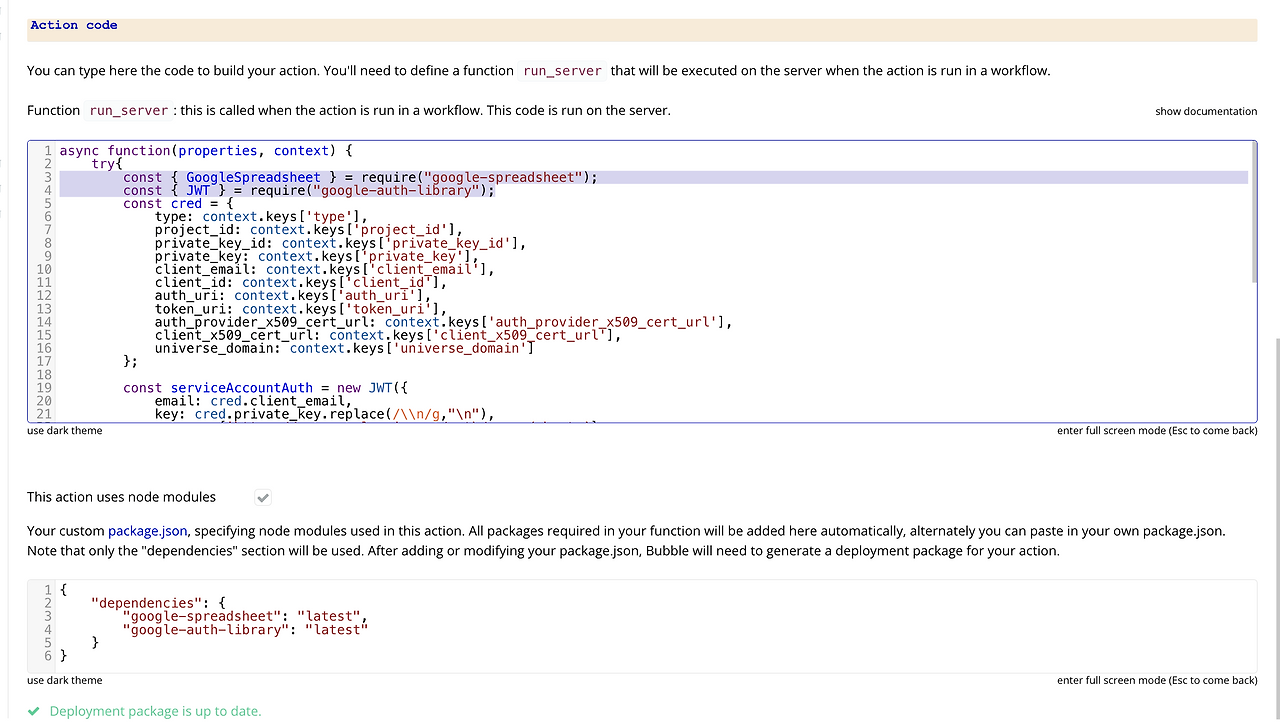Click the 'const cred = {' line

point(178,203)
